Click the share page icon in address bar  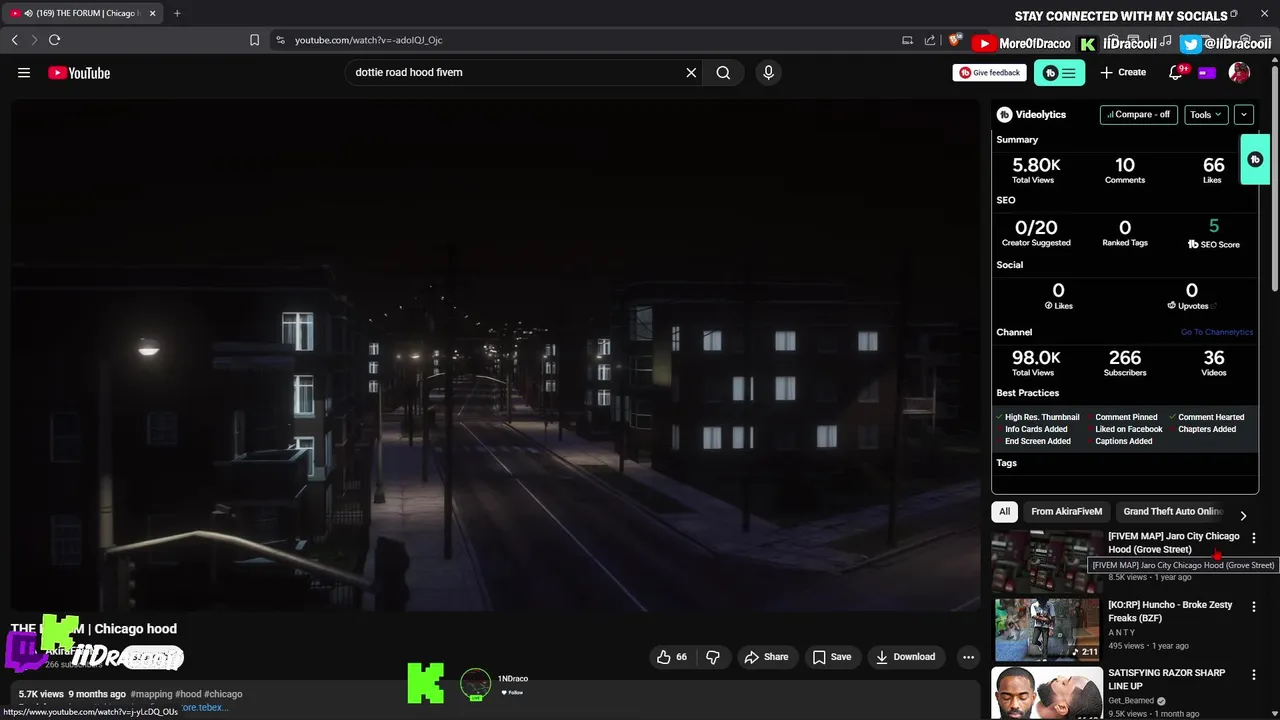[930, 40]
